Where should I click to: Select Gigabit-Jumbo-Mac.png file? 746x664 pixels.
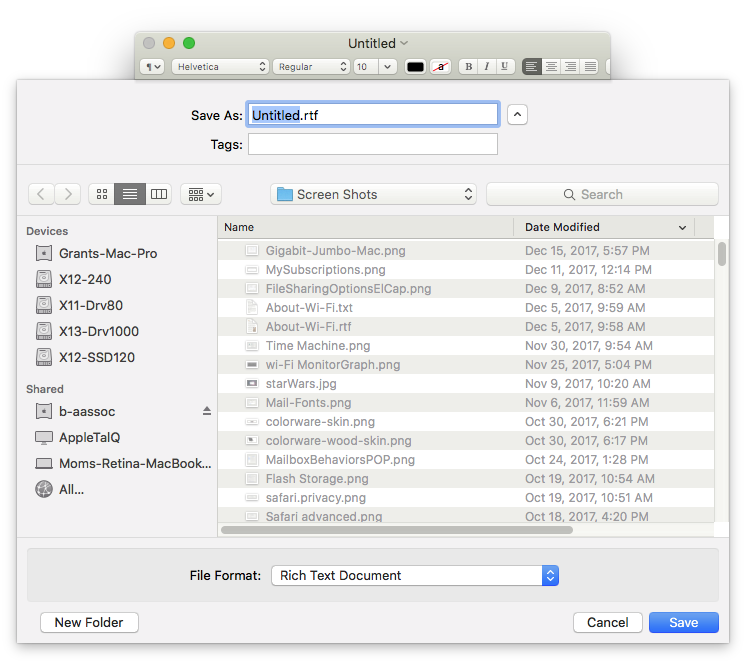466,251
